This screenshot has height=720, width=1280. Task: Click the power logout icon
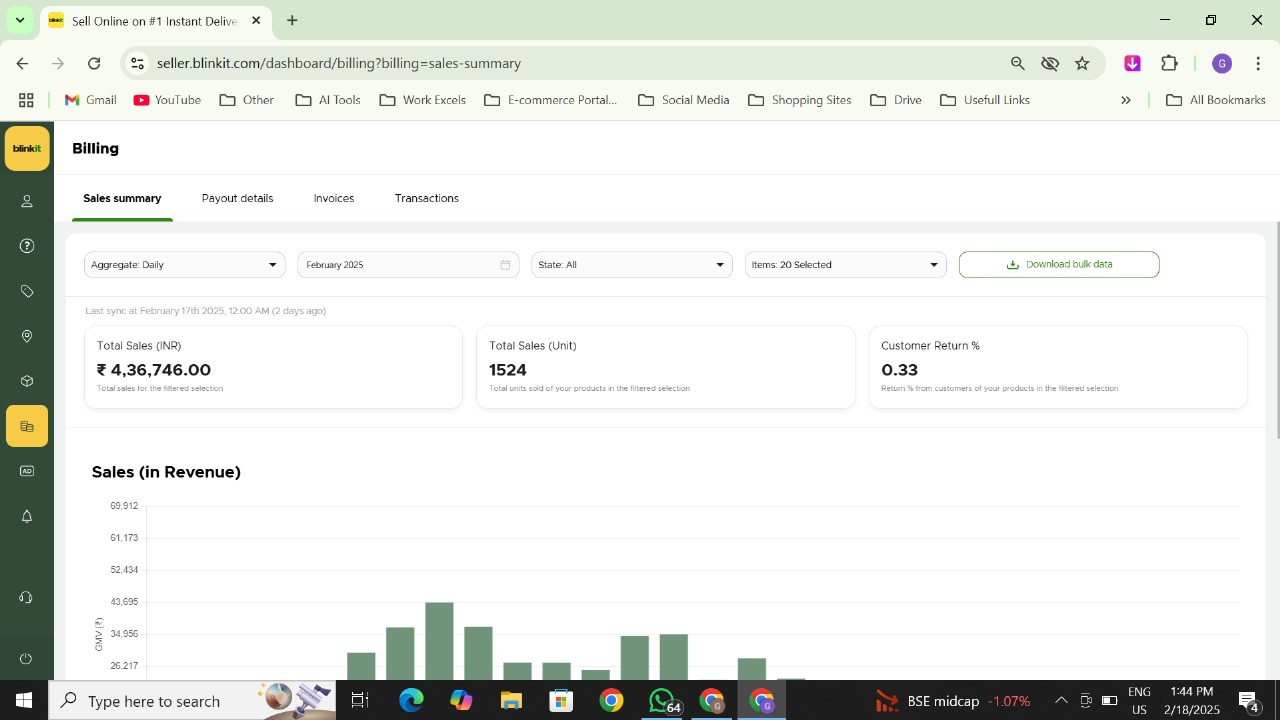[x=27, y=659]
